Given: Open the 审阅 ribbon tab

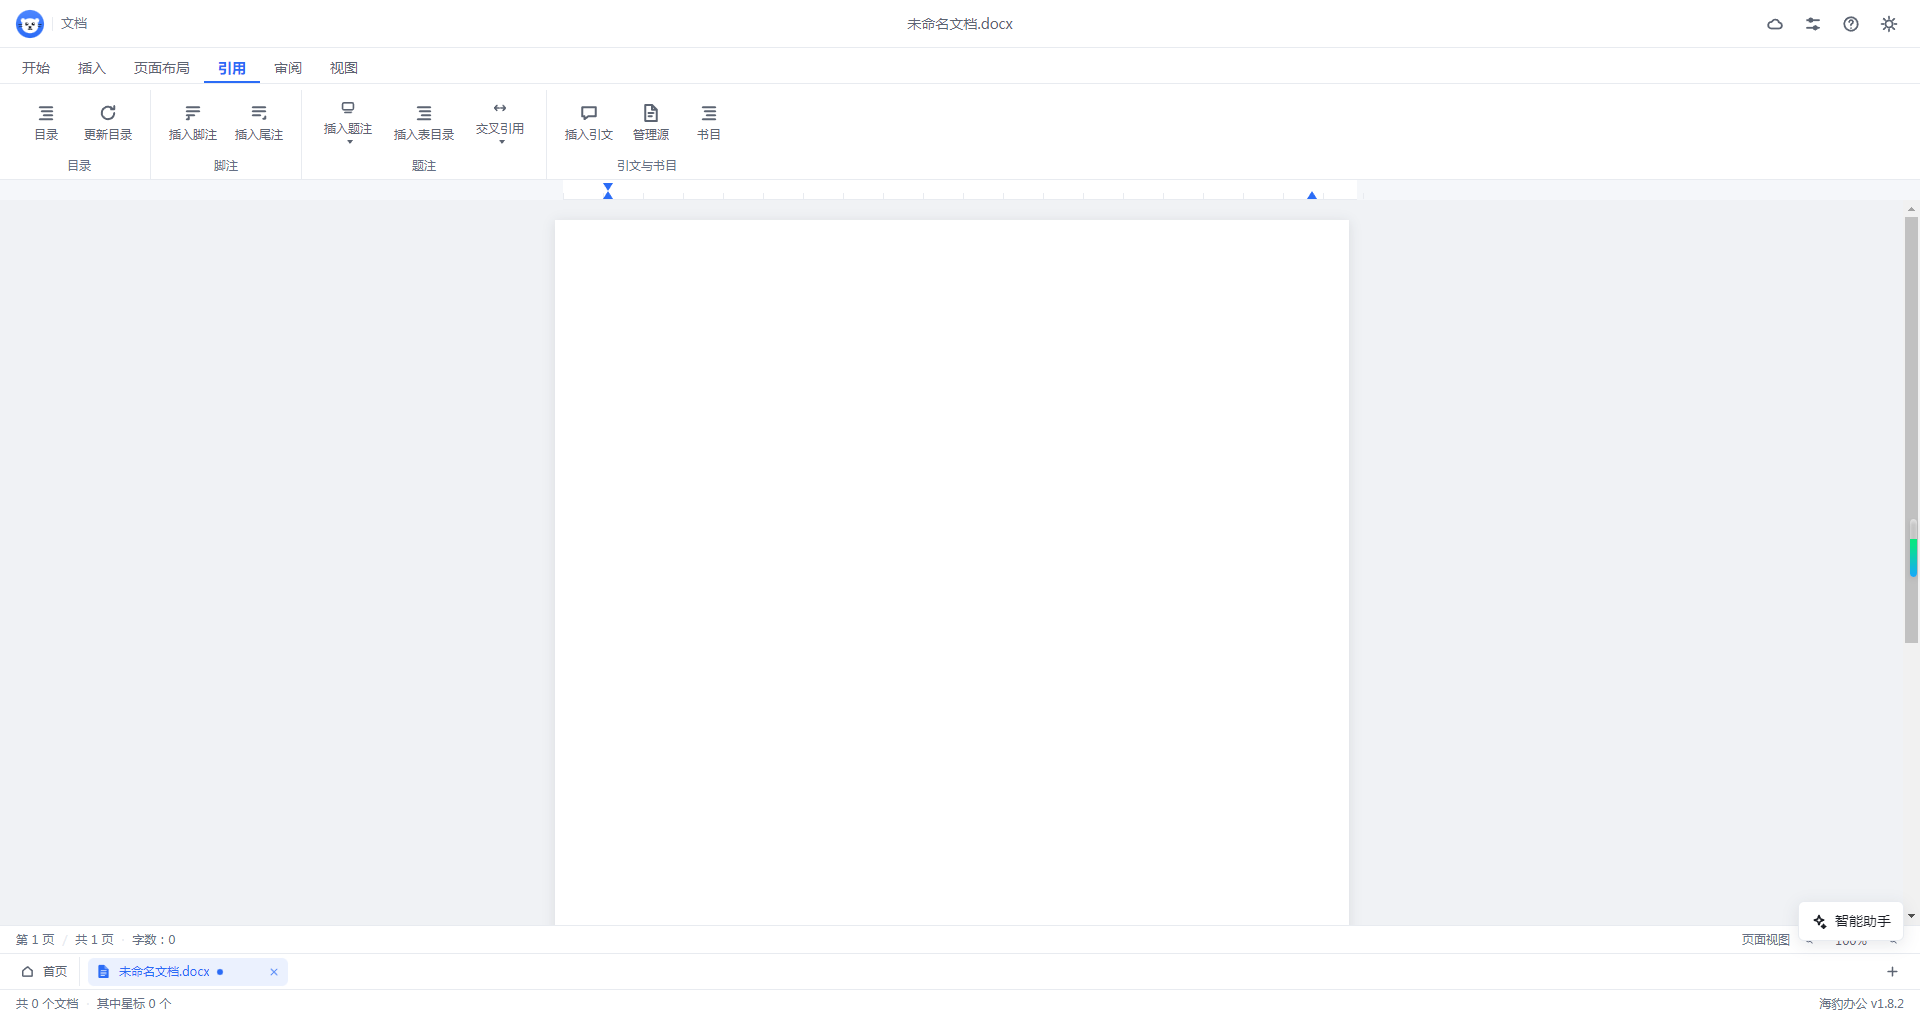Looking at the screenshot, I should tap(288, 68).
